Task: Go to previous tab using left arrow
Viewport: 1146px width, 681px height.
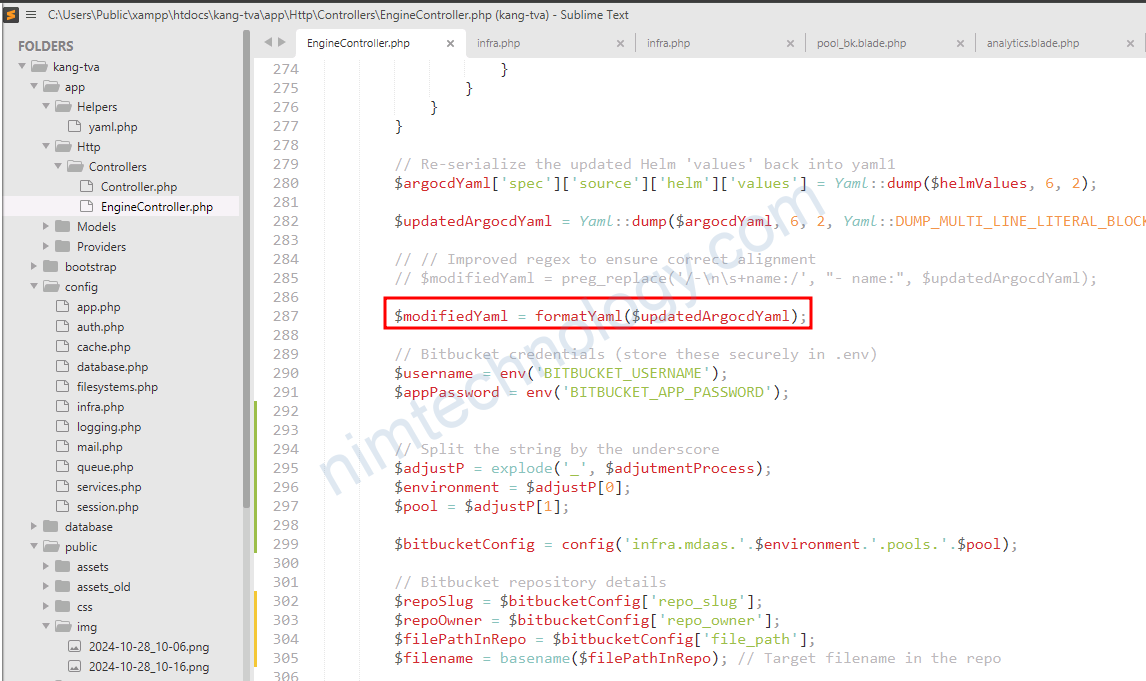Action: tap(268, 42)
